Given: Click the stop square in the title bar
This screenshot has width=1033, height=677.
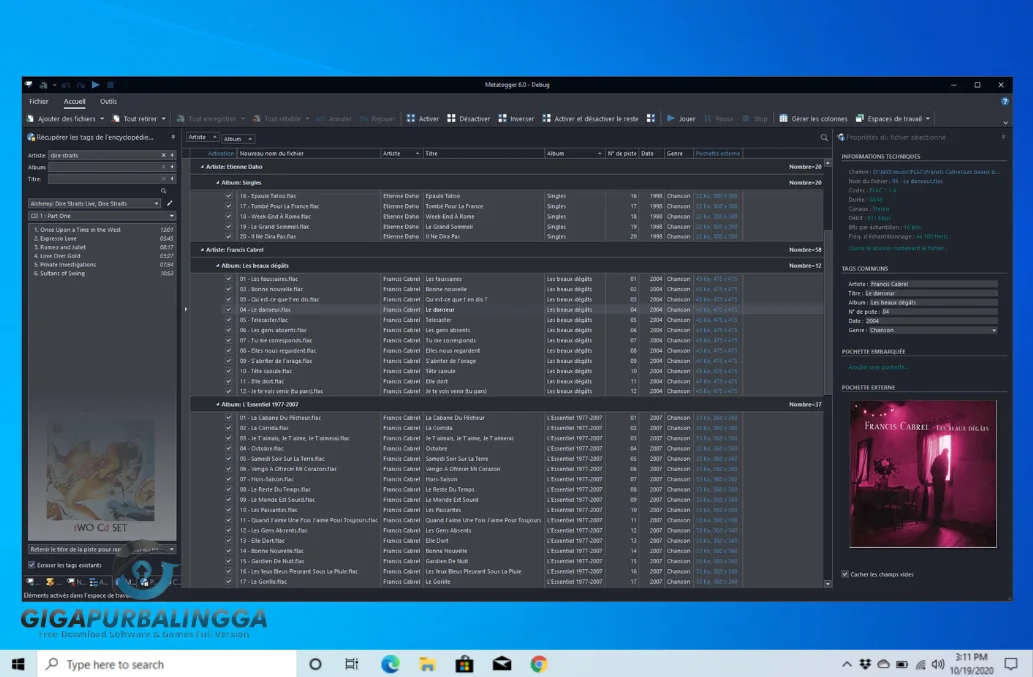Looking at the screenshot, I should pyautogui.click(x=111, y=85).
